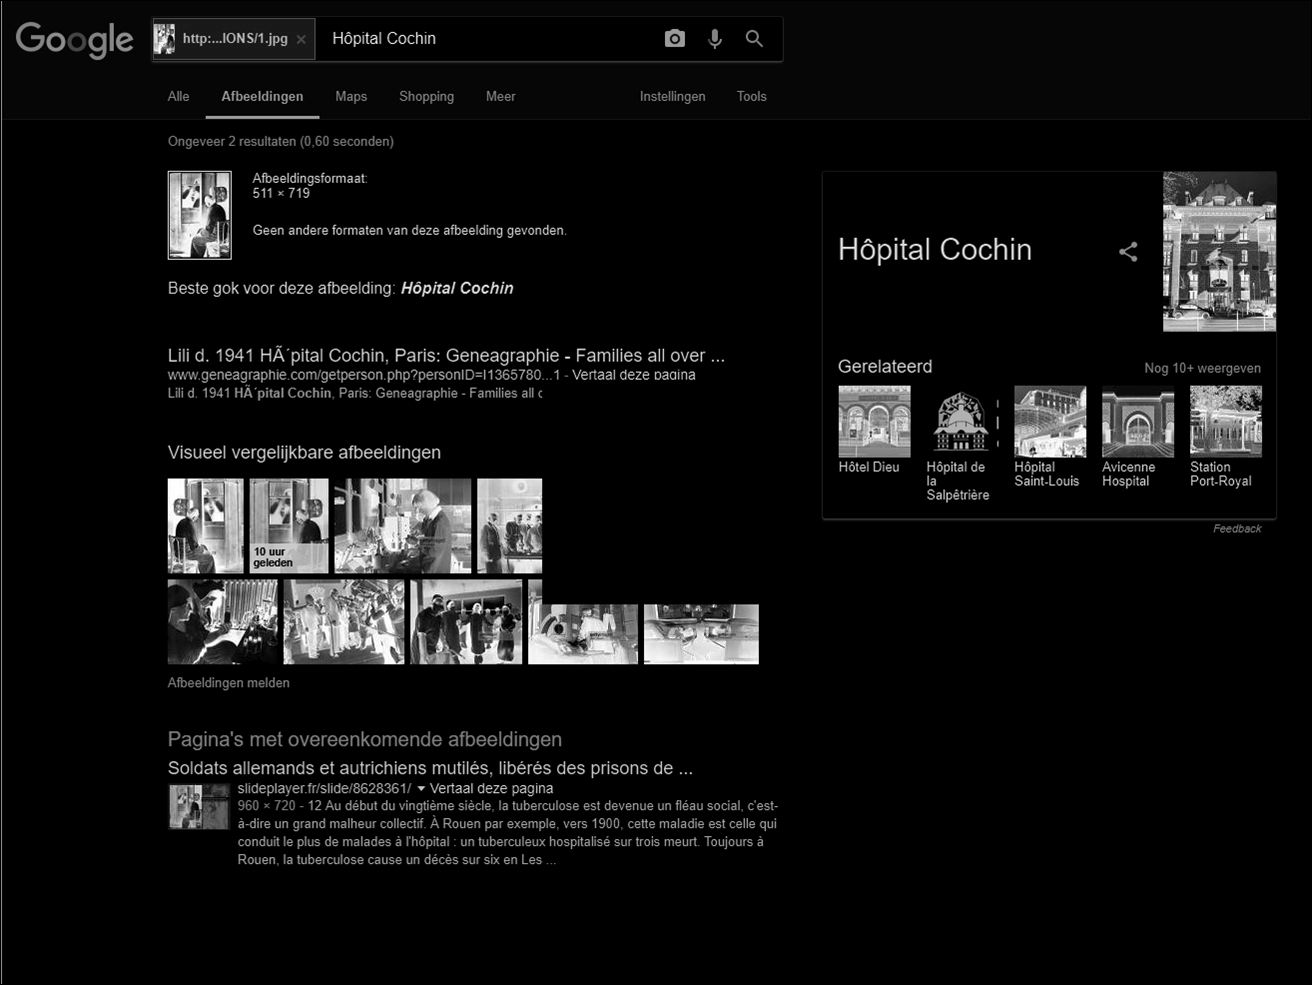Switch to the Alle tab
Viewport: 1312px width, 985px height.
pyautogui.click(x=178, y=97)
